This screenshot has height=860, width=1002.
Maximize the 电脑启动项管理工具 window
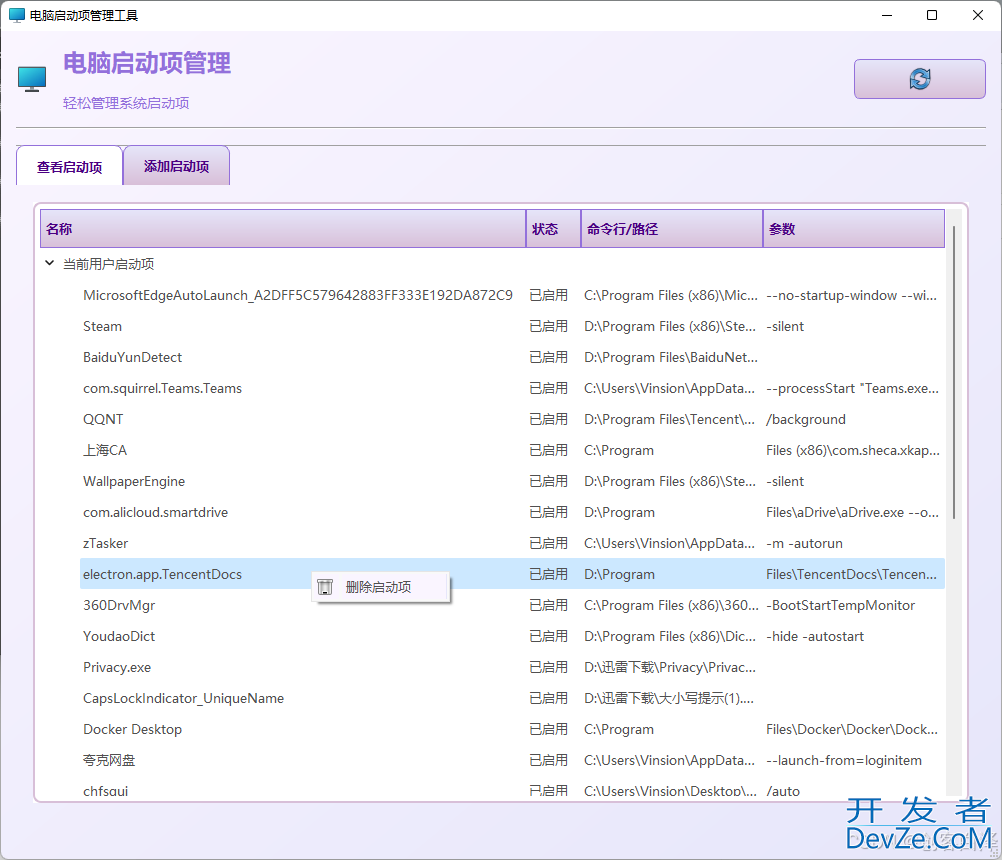(932, 15)
